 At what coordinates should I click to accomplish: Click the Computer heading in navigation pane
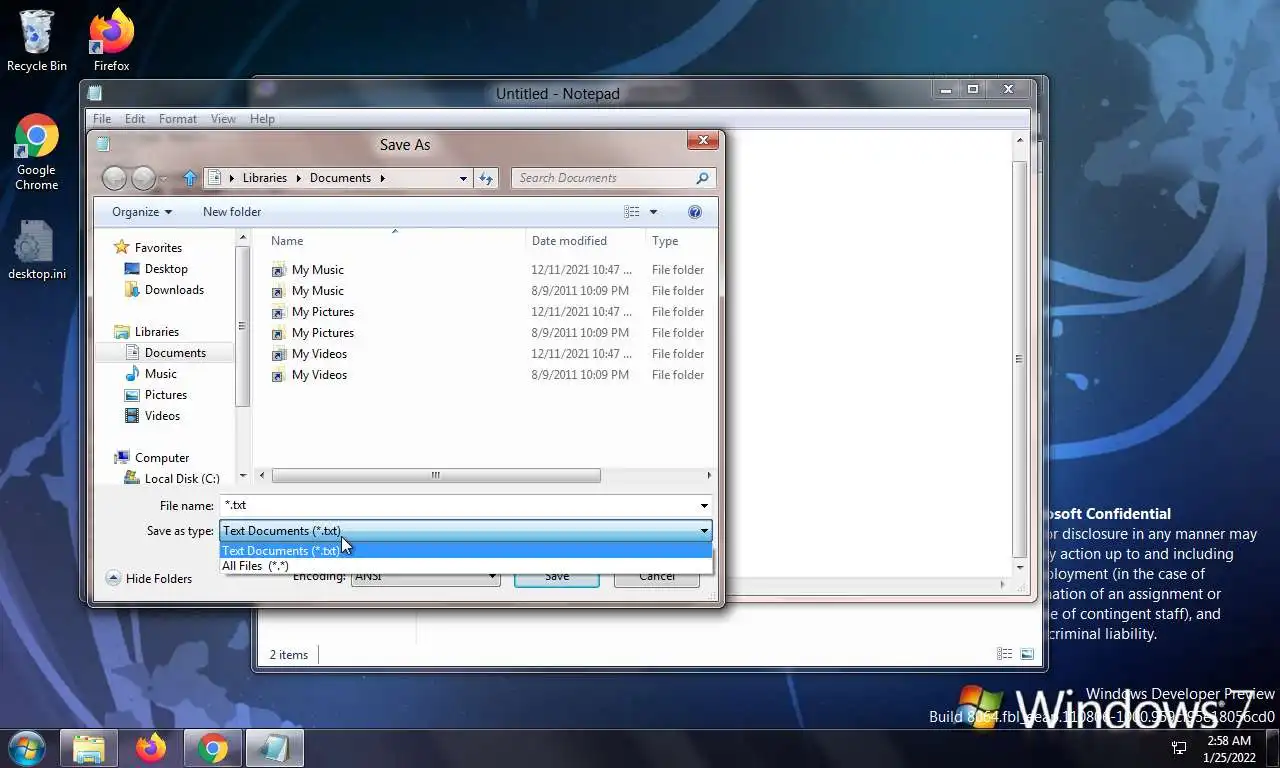point(151,458)
